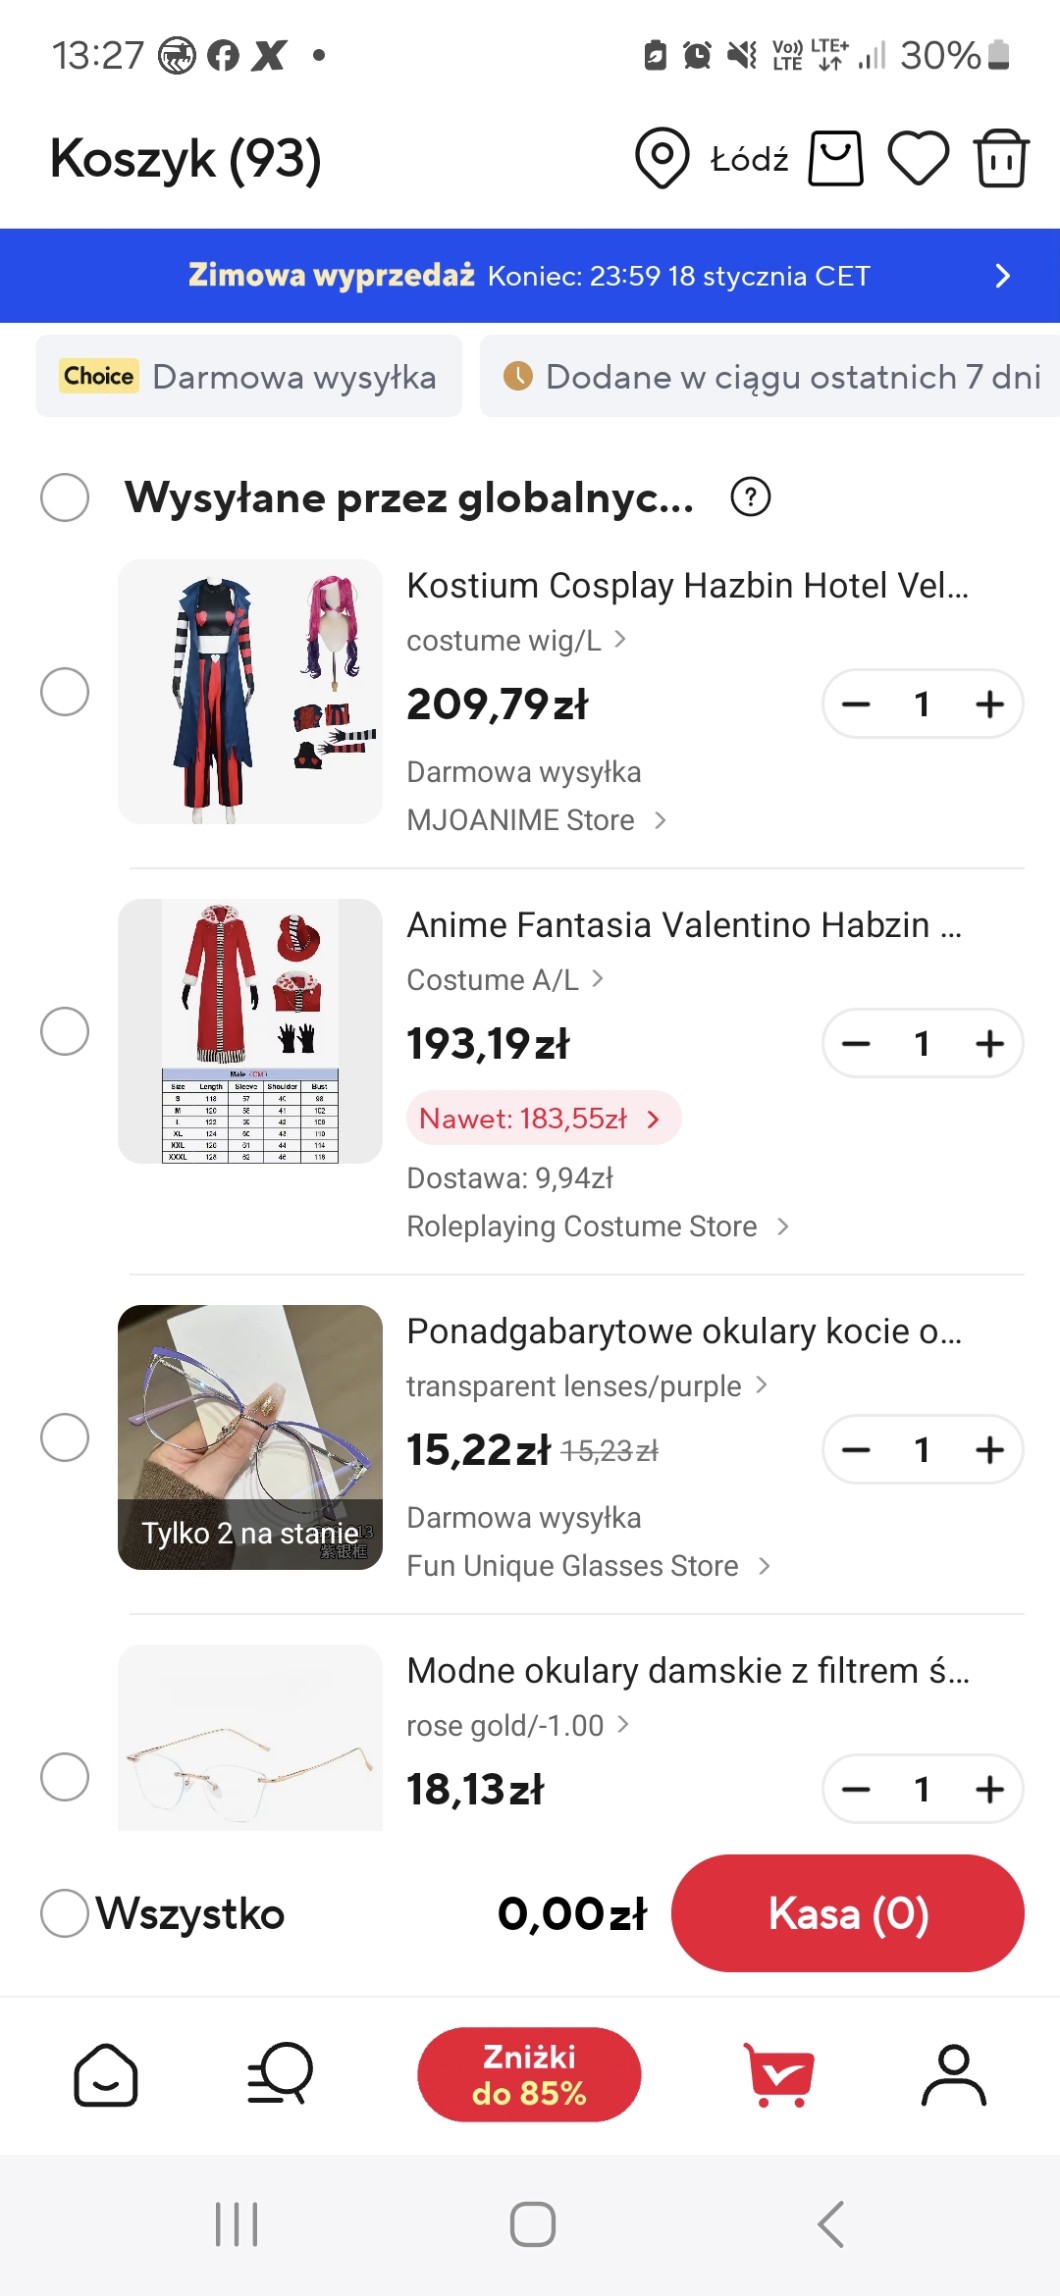
Task: Select the Hazbin Hotel cosplay costume item
Action: [65, 692]
